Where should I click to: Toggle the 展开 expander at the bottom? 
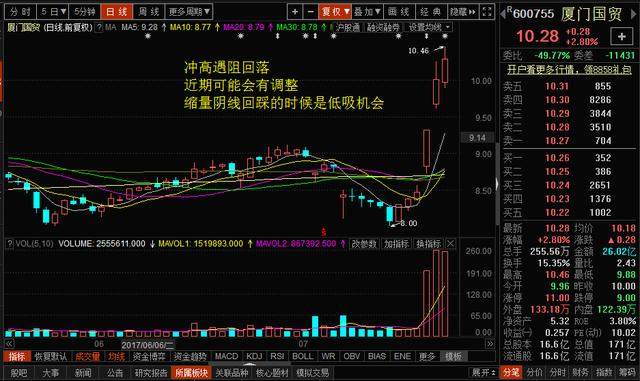(484, 372)
